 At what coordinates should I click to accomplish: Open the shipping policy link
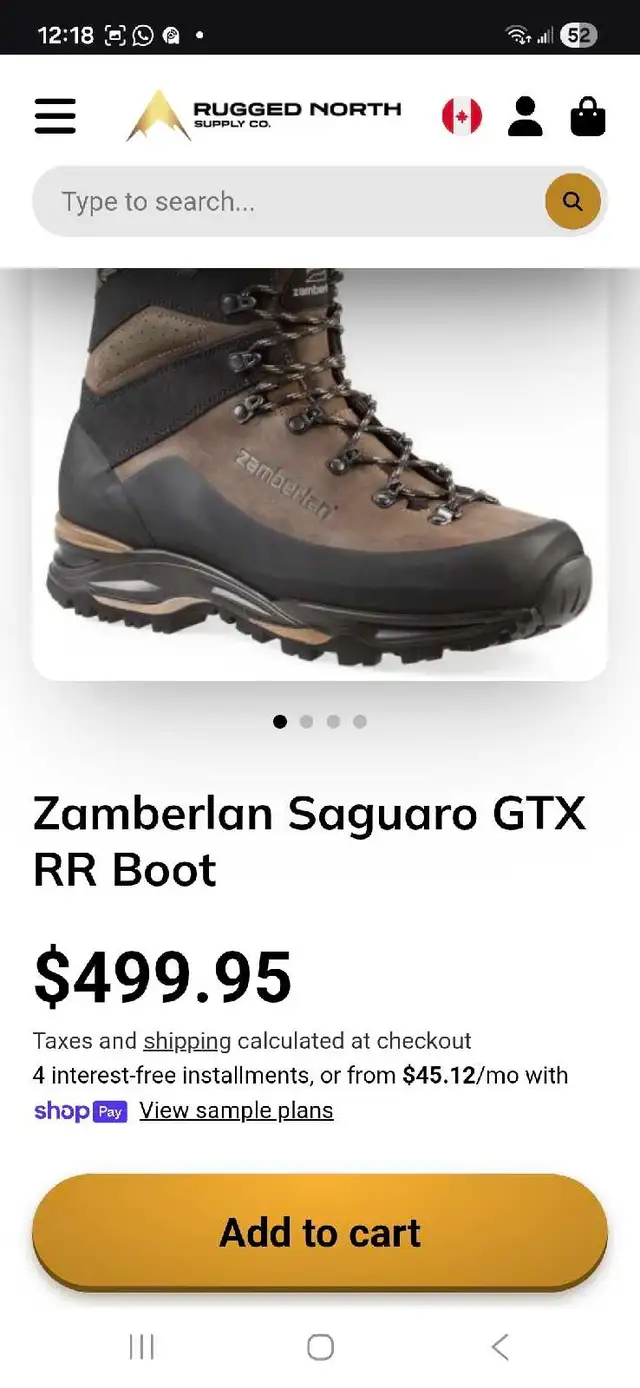[x=187, y=1041]
